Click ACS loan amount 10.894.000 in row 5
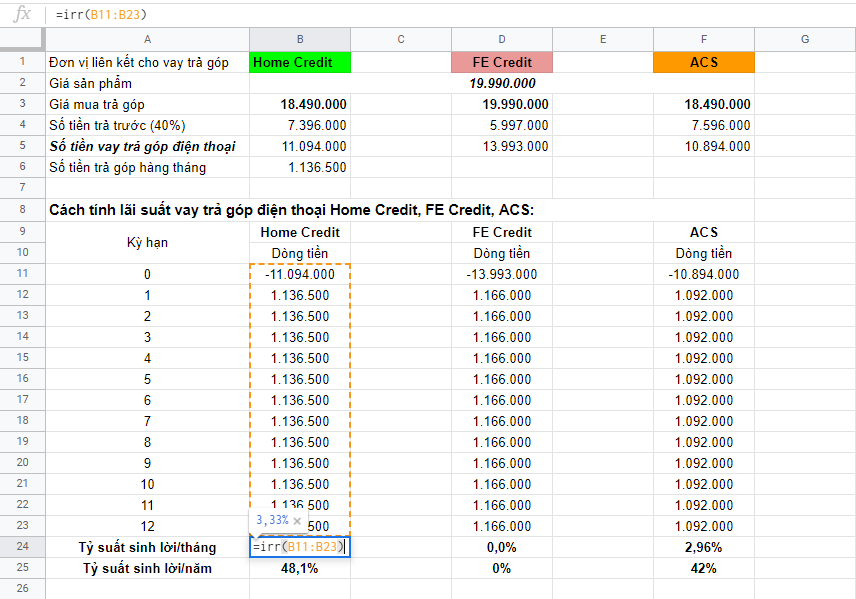The width and height of the screenshot is (856, 599). click(704, 146)
